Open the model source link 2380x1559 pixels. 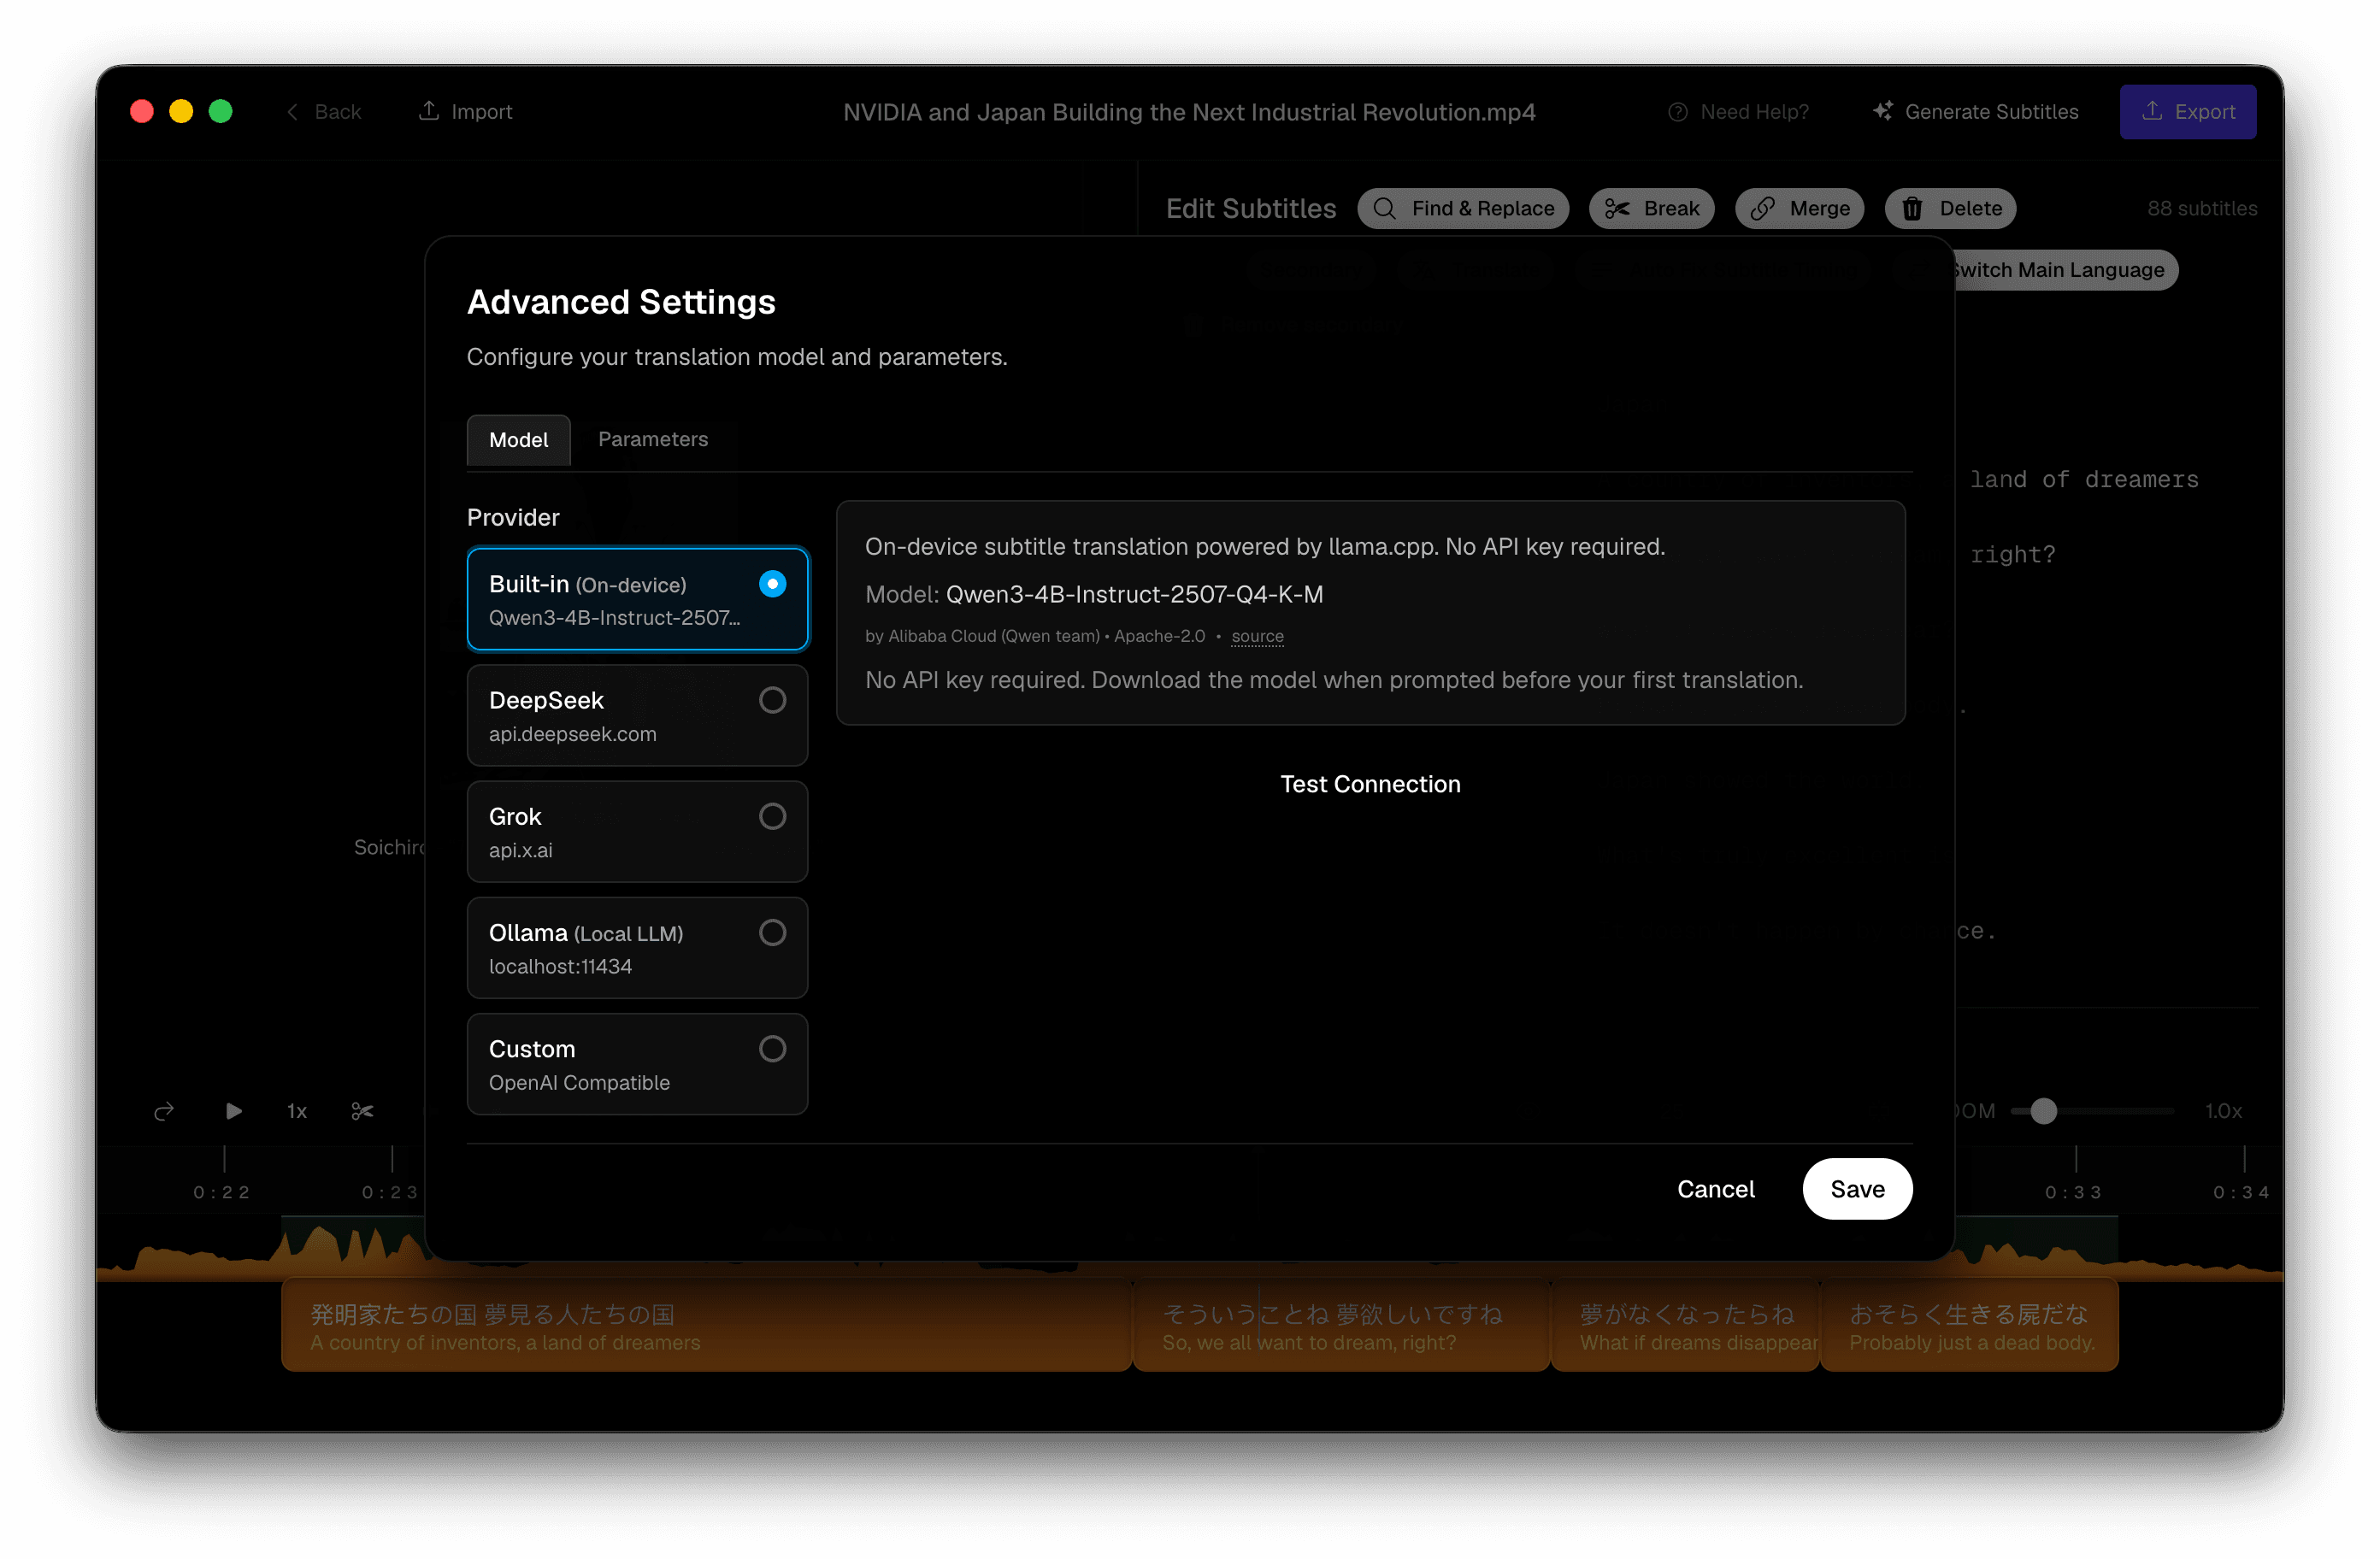[x=1257, y=636]
